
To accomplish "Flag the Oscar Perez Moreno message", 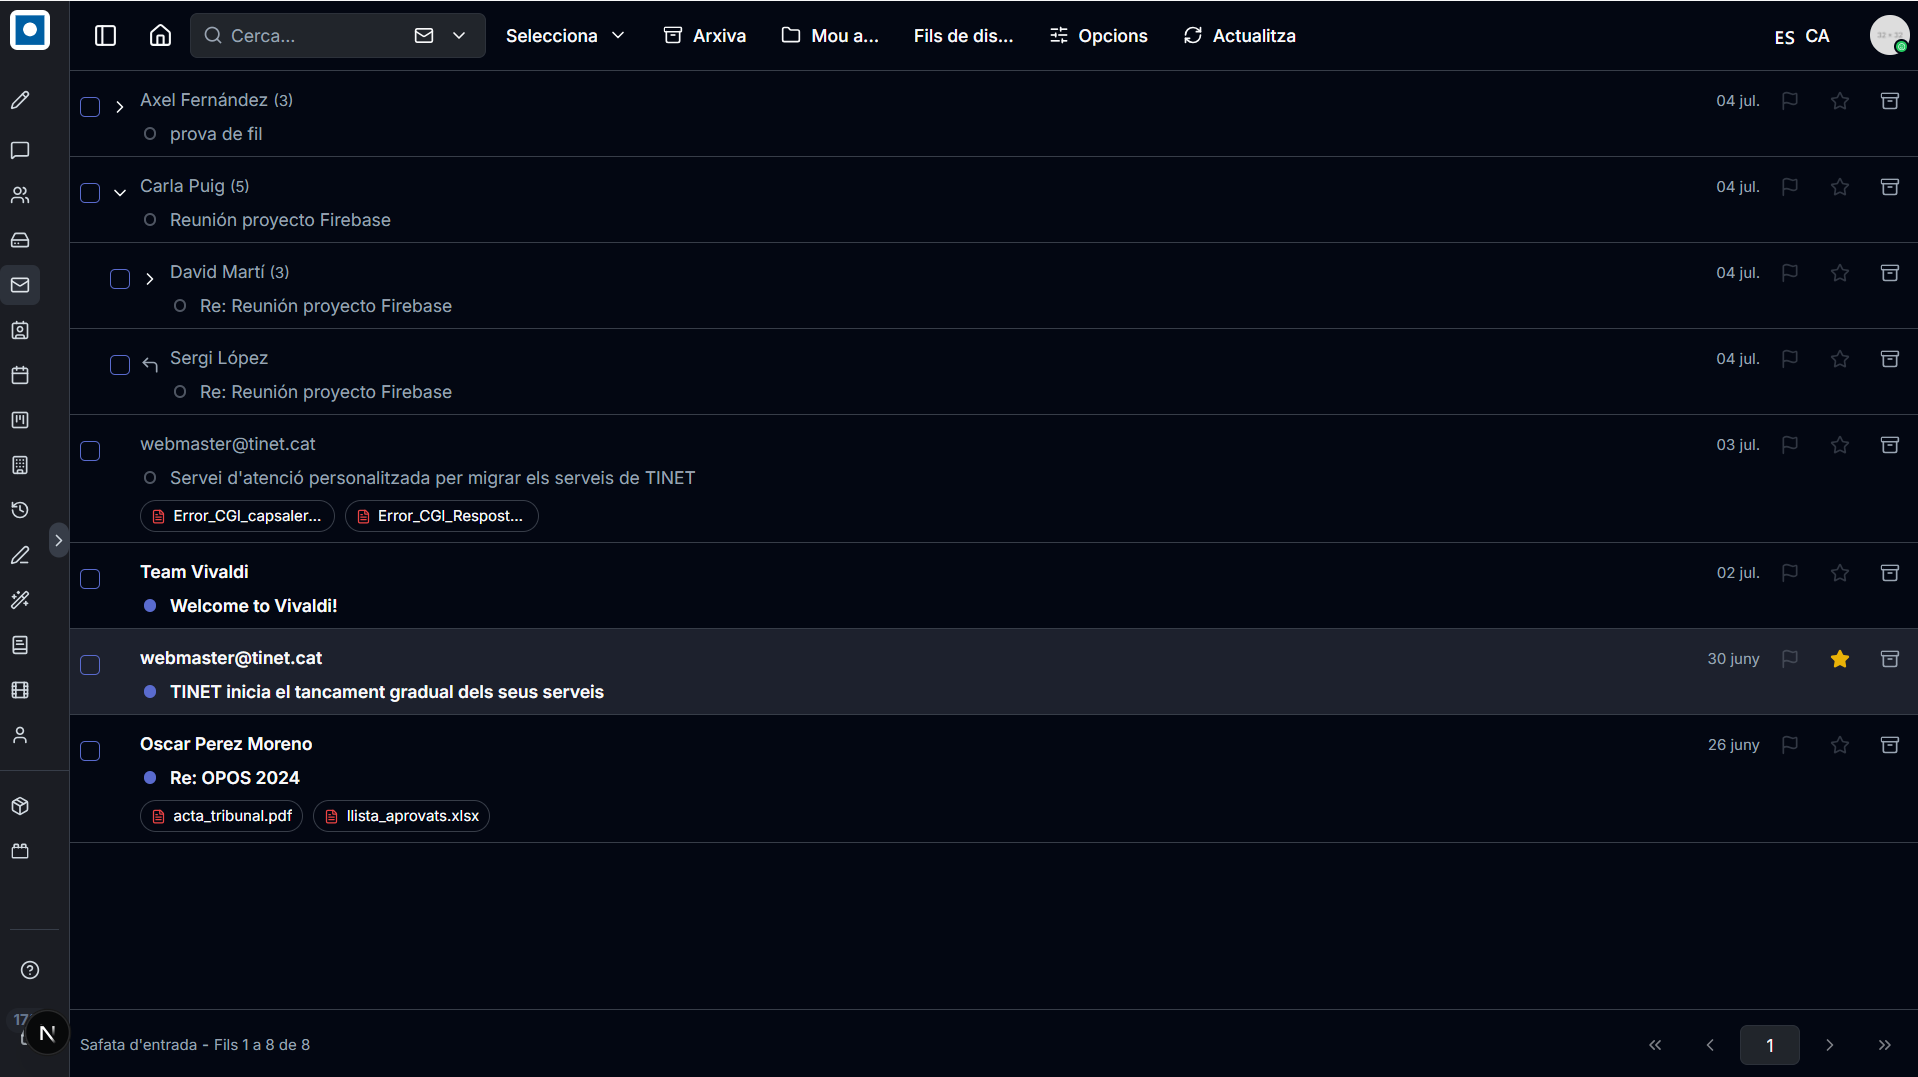I will [1790, 745].
